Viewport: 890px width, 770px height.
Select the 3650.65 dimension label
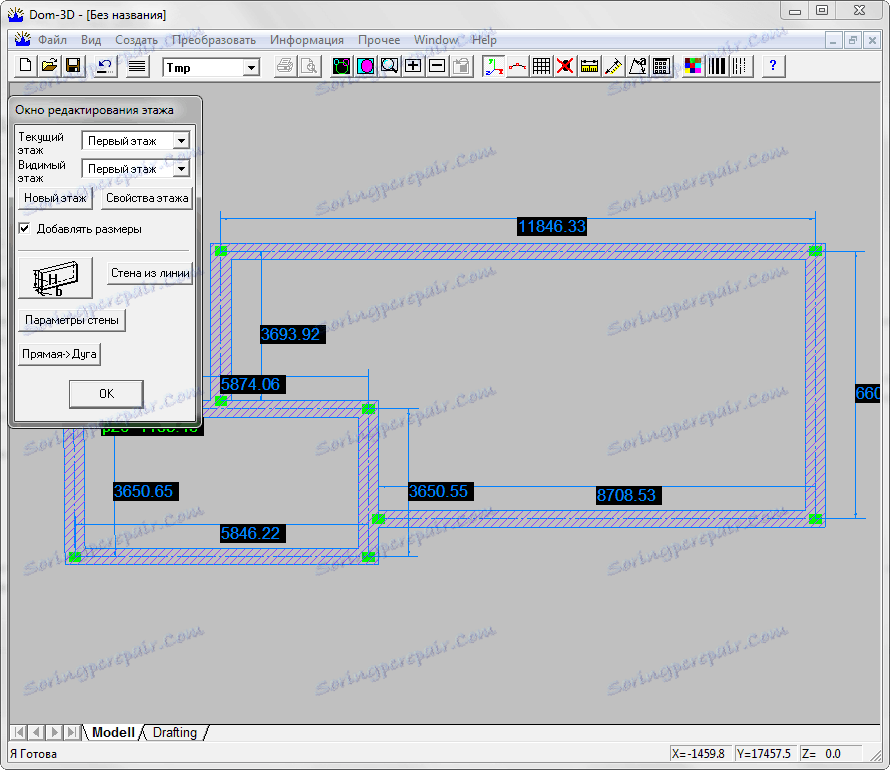[x=146, y=491]
